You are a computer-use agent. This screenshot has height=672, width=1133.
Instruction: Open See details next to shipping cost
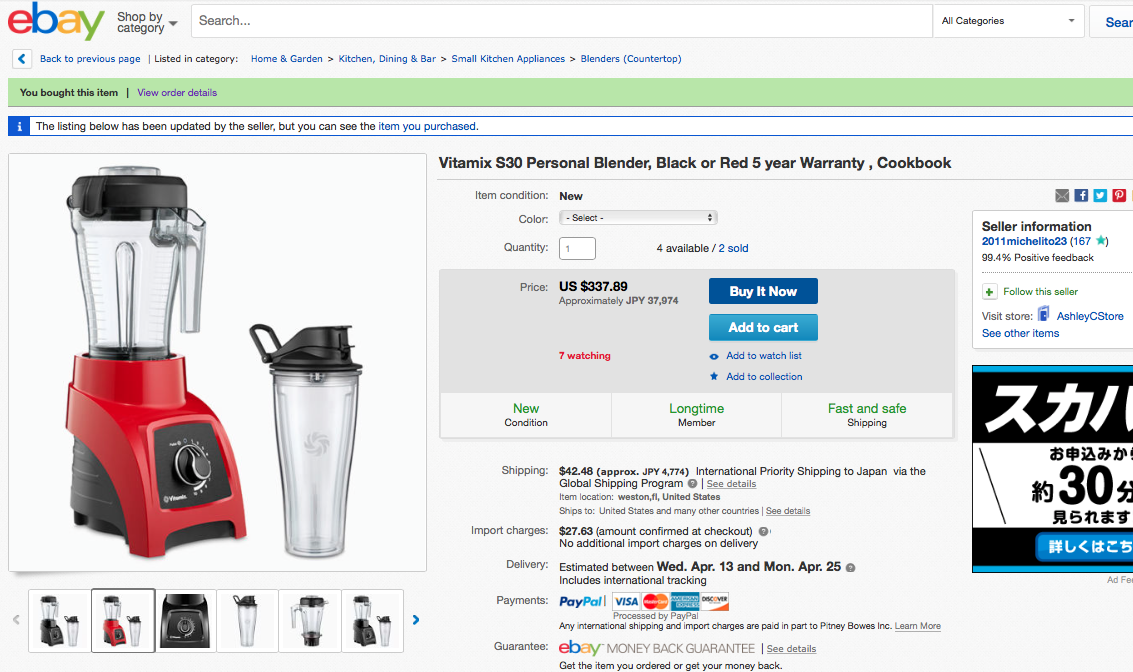(729, 484)
